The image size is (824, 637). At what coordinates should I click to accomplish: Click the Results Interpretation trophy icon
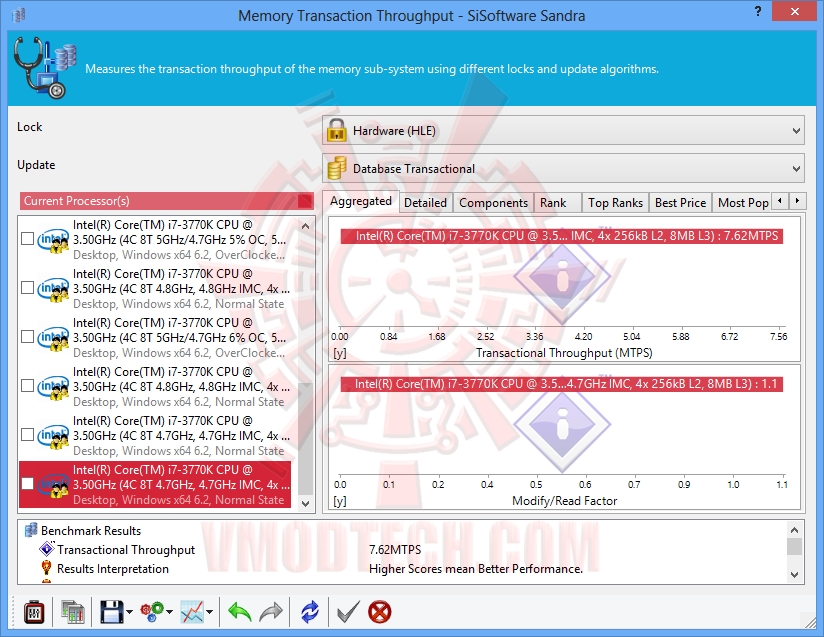pyautogui.click(x=46, y=568)
